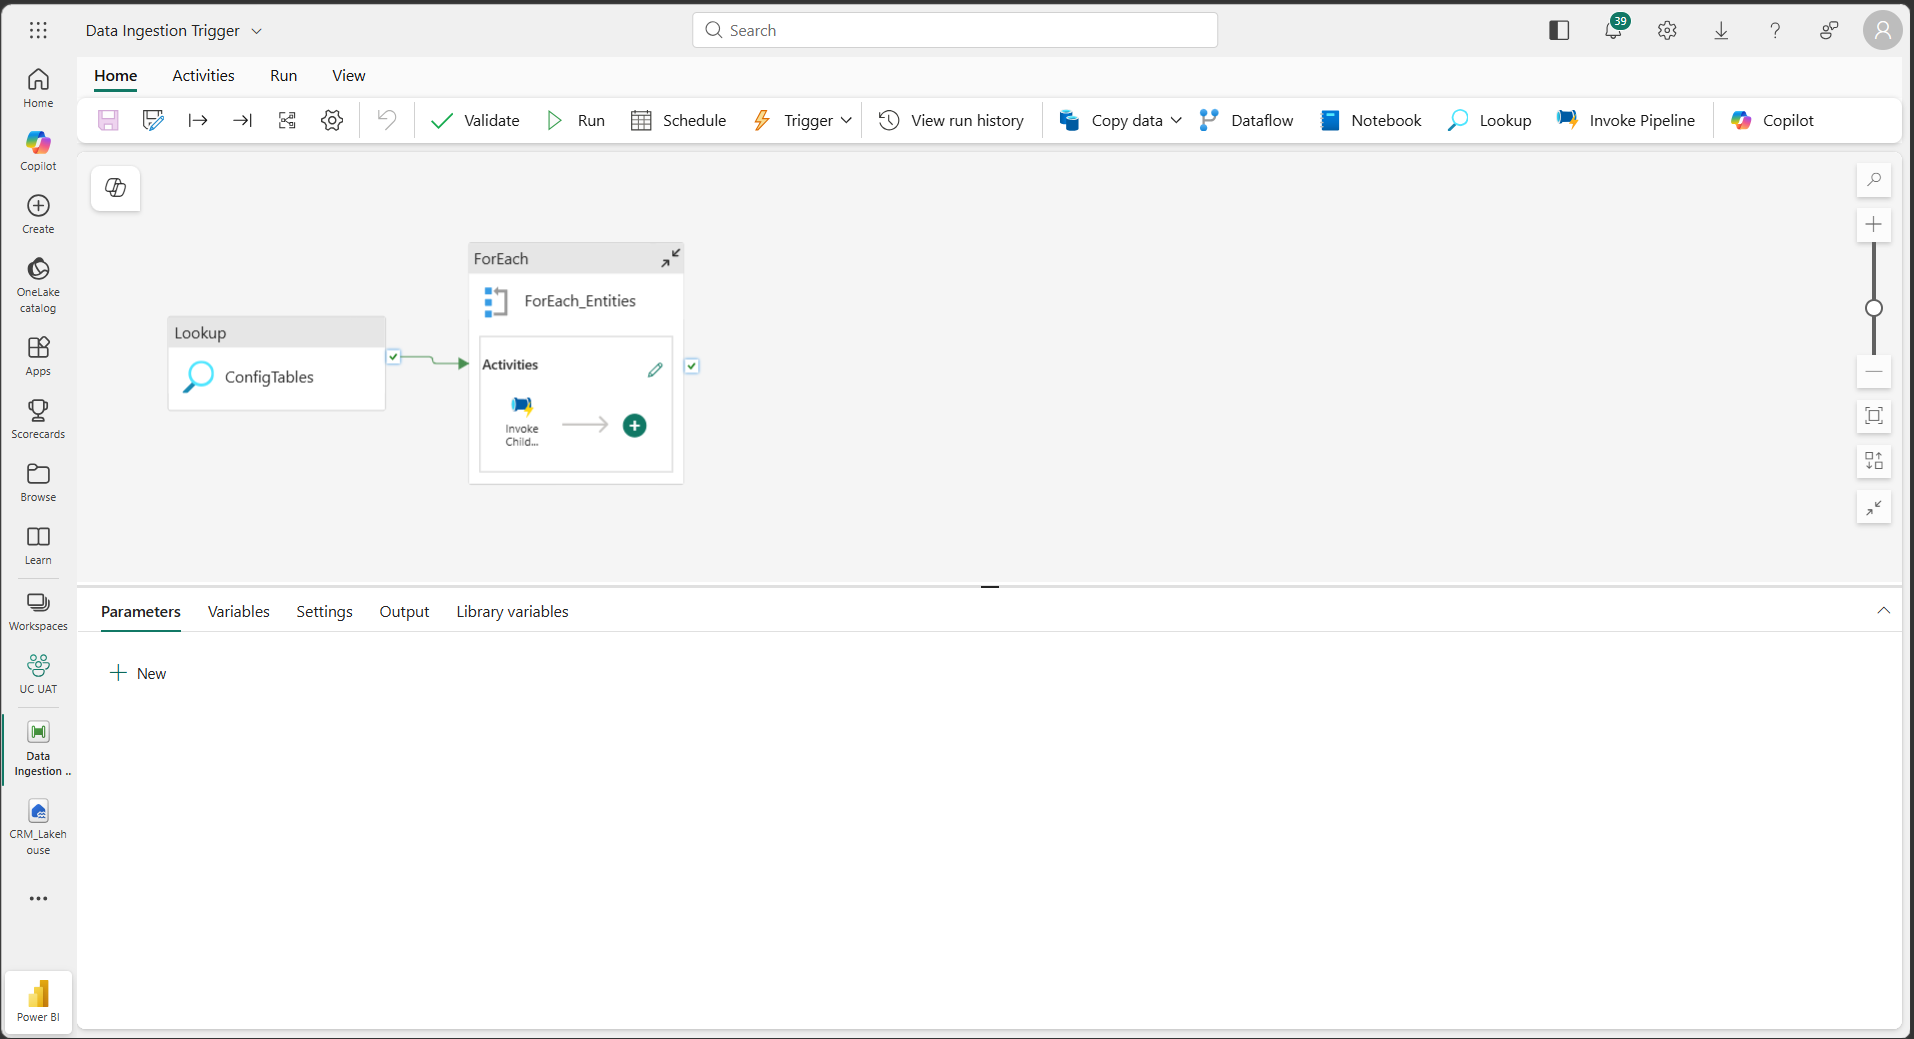Switch to the View ribbon tab
The image size is (1914, 1039).
pyautogui.click(x=349, y=75)
